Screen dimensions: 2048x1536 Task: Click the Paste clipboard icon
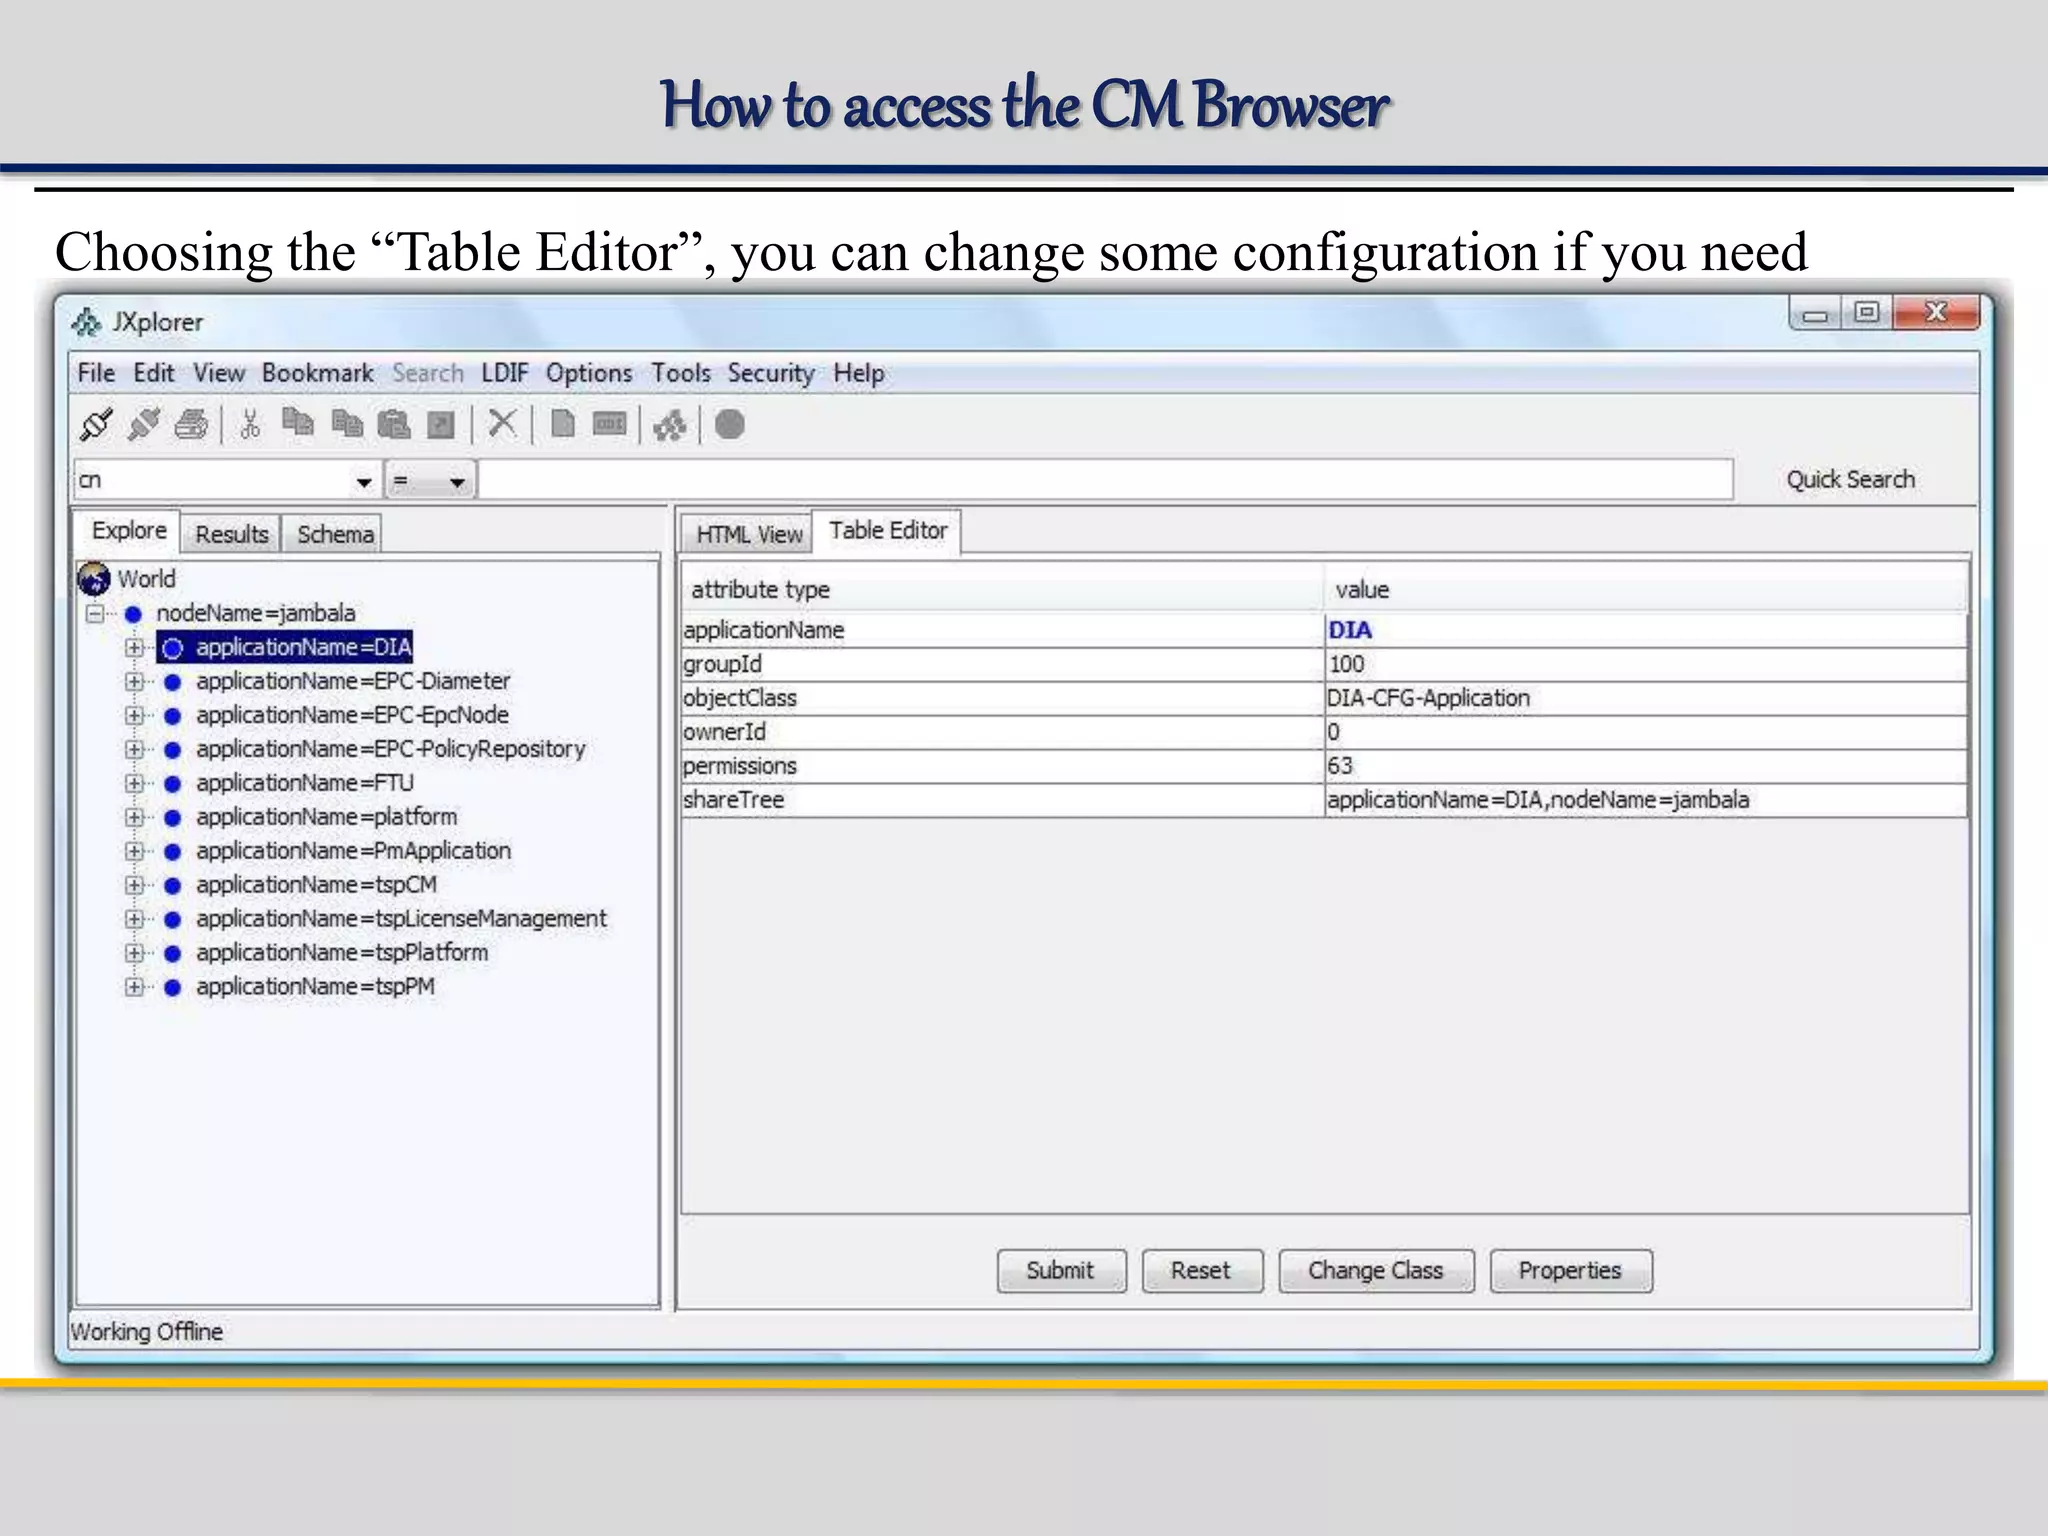394,425
